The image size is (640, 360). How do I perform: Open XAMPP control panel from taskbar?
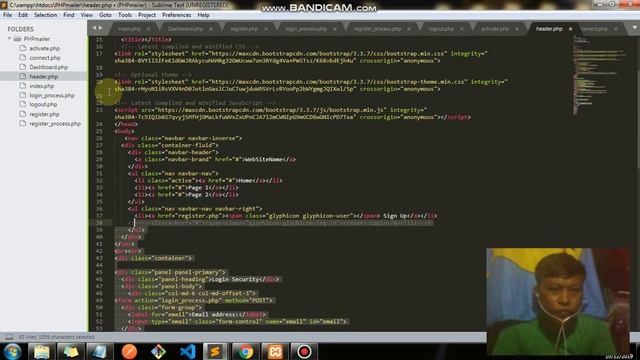point(275,351)
